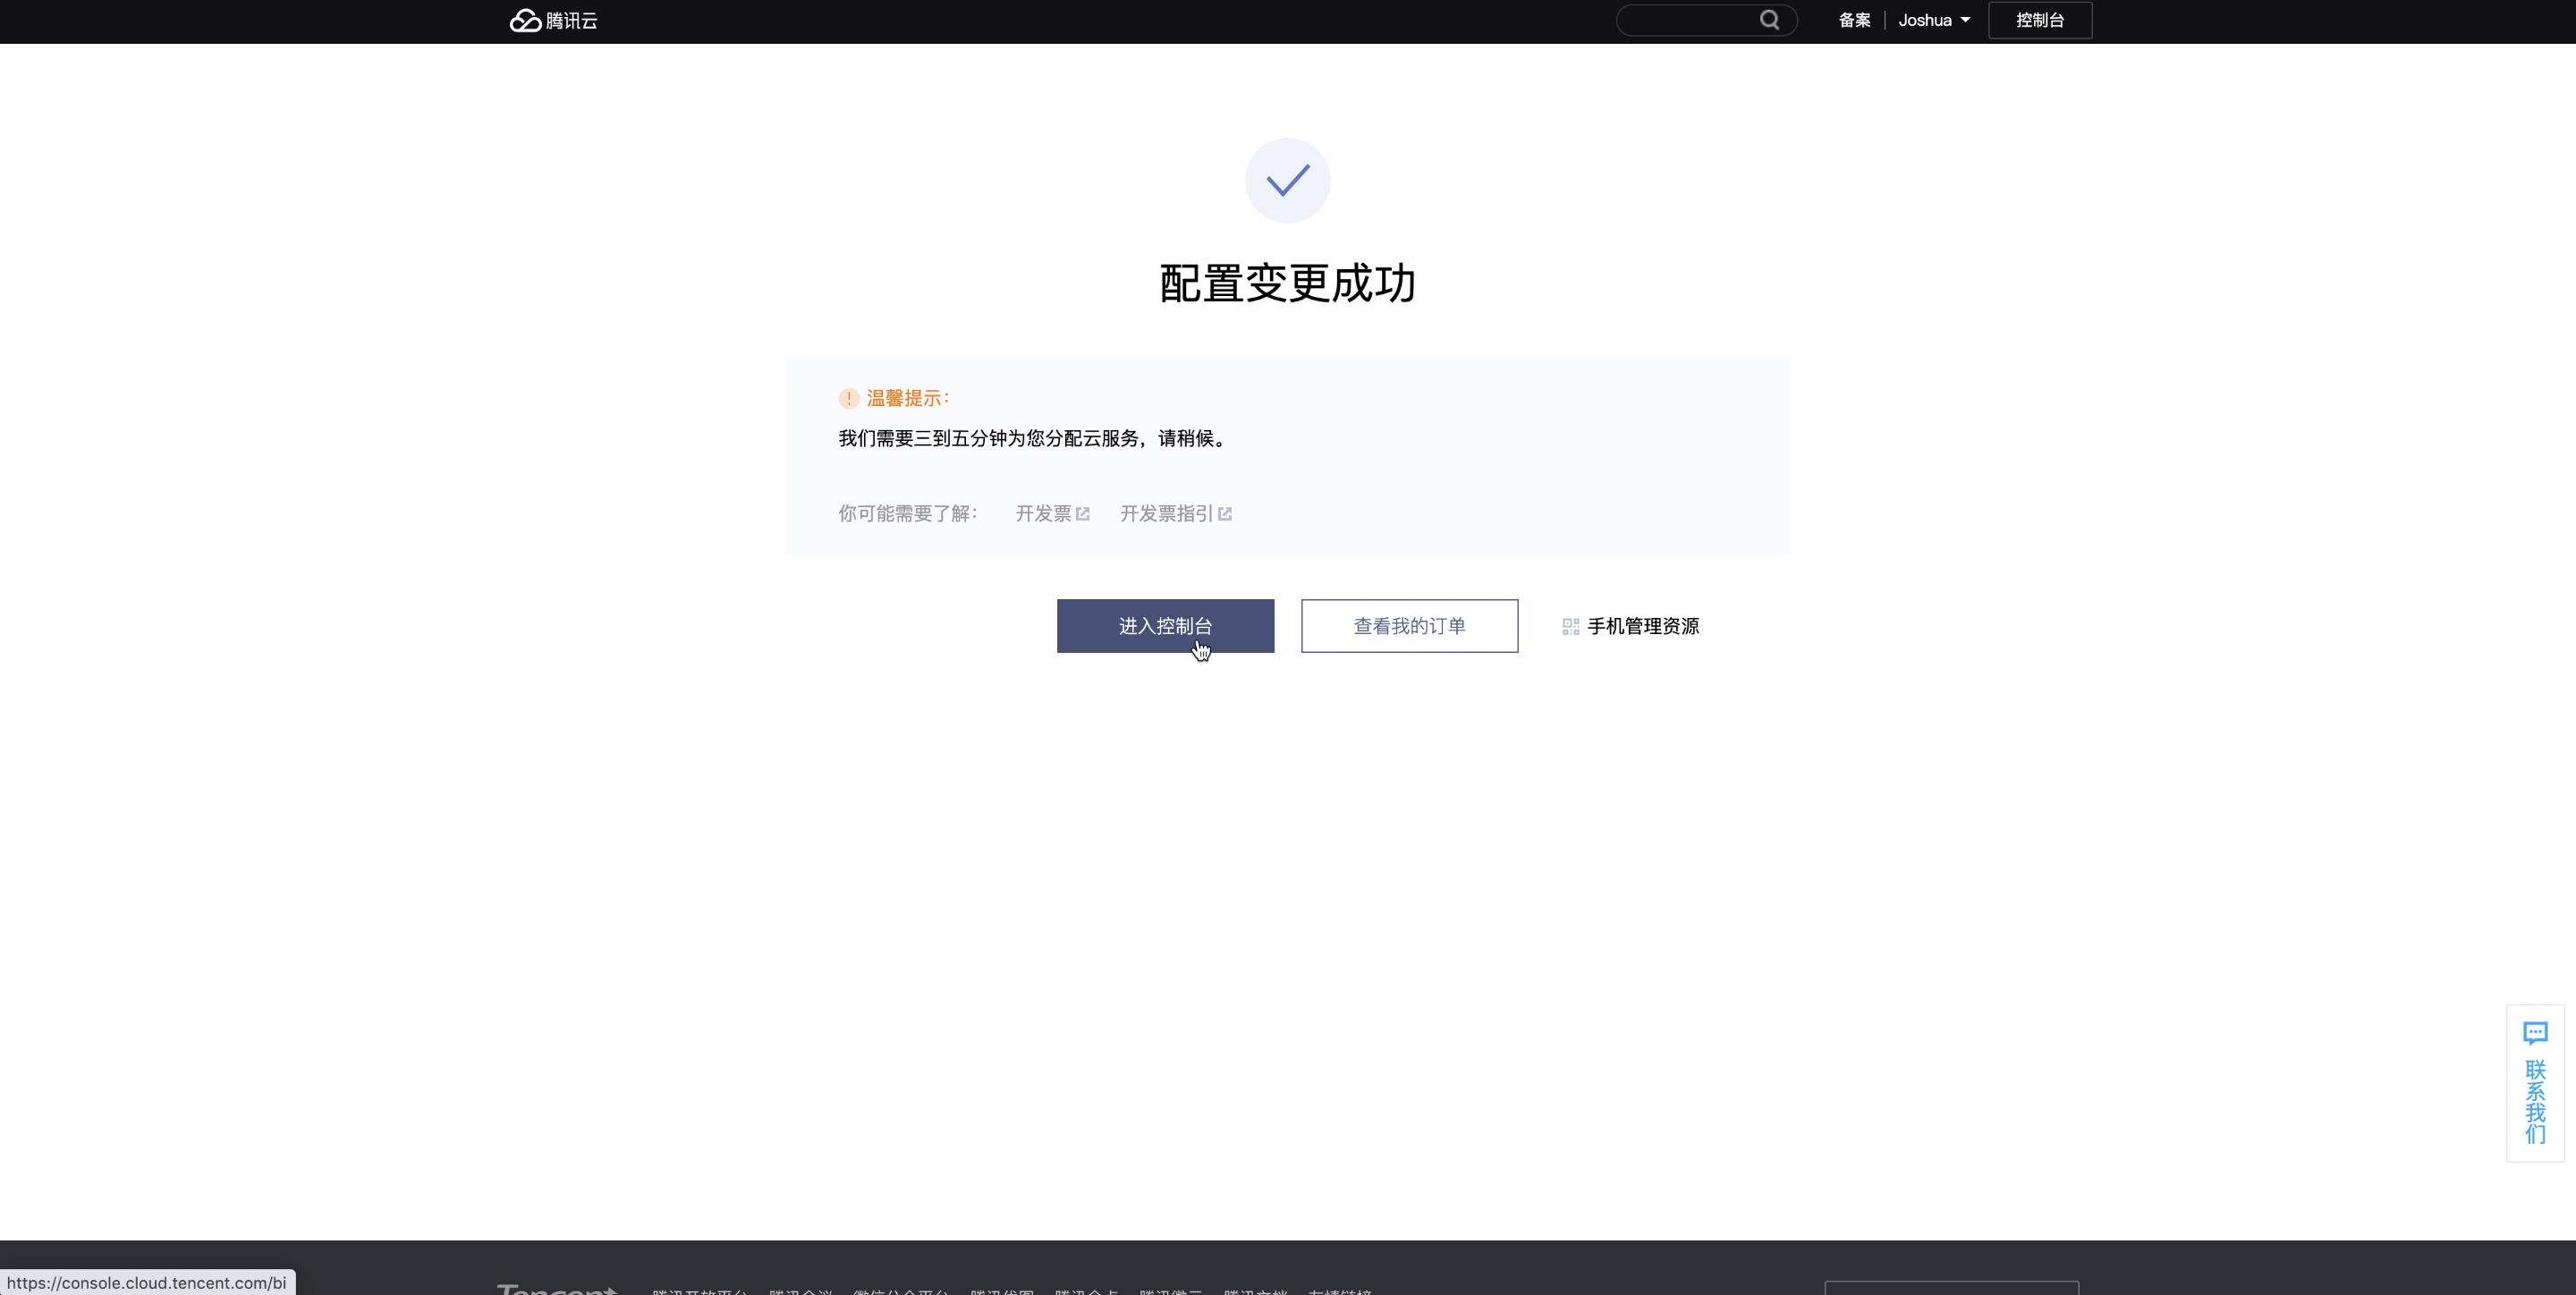Open the 开发票指引 link
2576x1295 pixels.
[x=1166, y=514]
